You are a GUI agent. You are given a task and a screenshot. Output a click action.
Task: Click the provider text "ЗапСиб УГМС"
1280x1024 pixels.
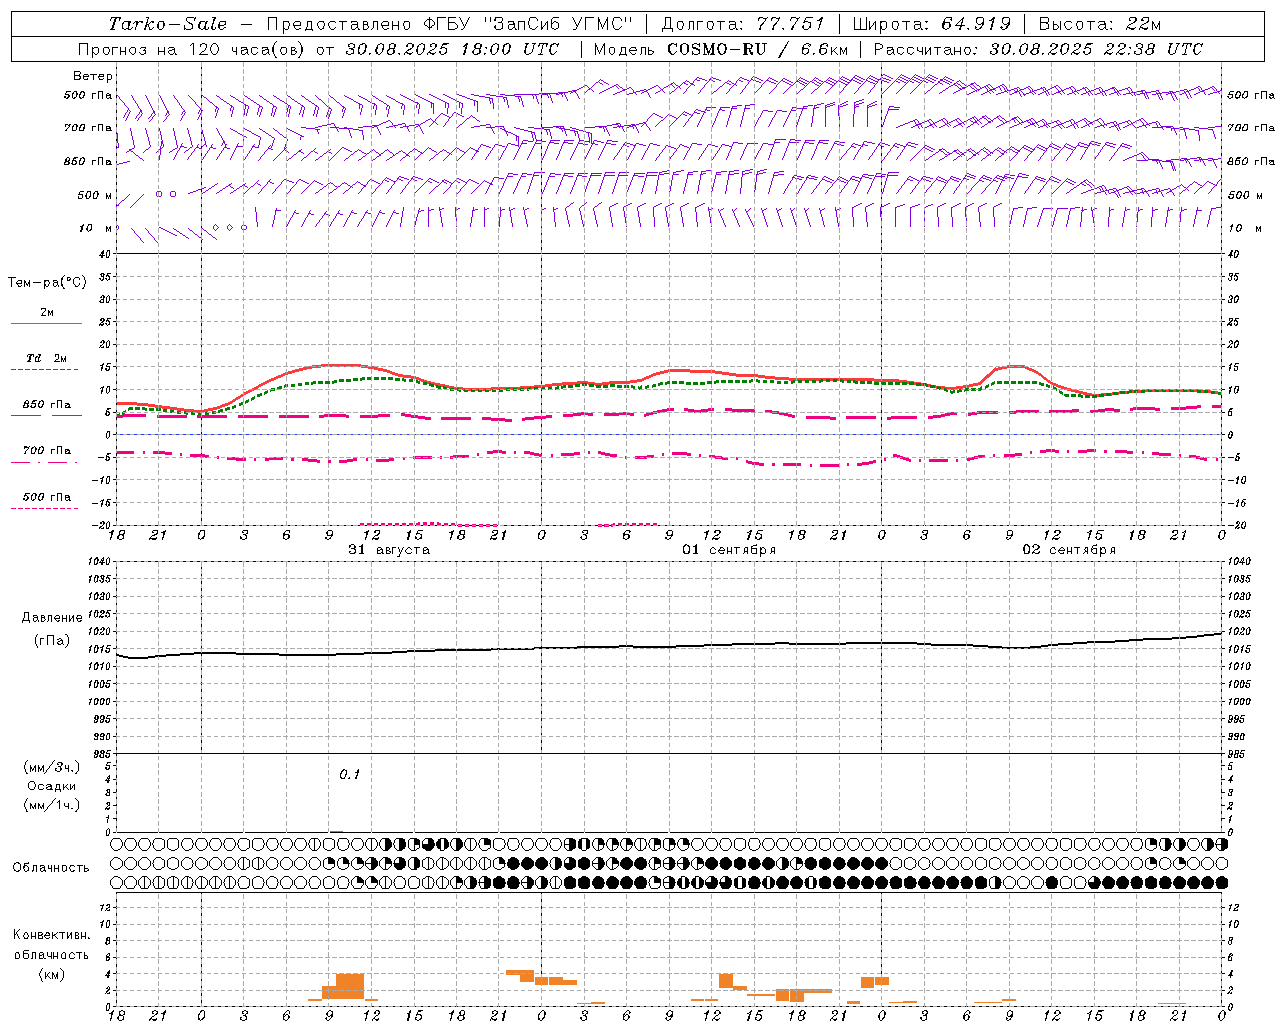pyautogui.click(x=558, y=24)
